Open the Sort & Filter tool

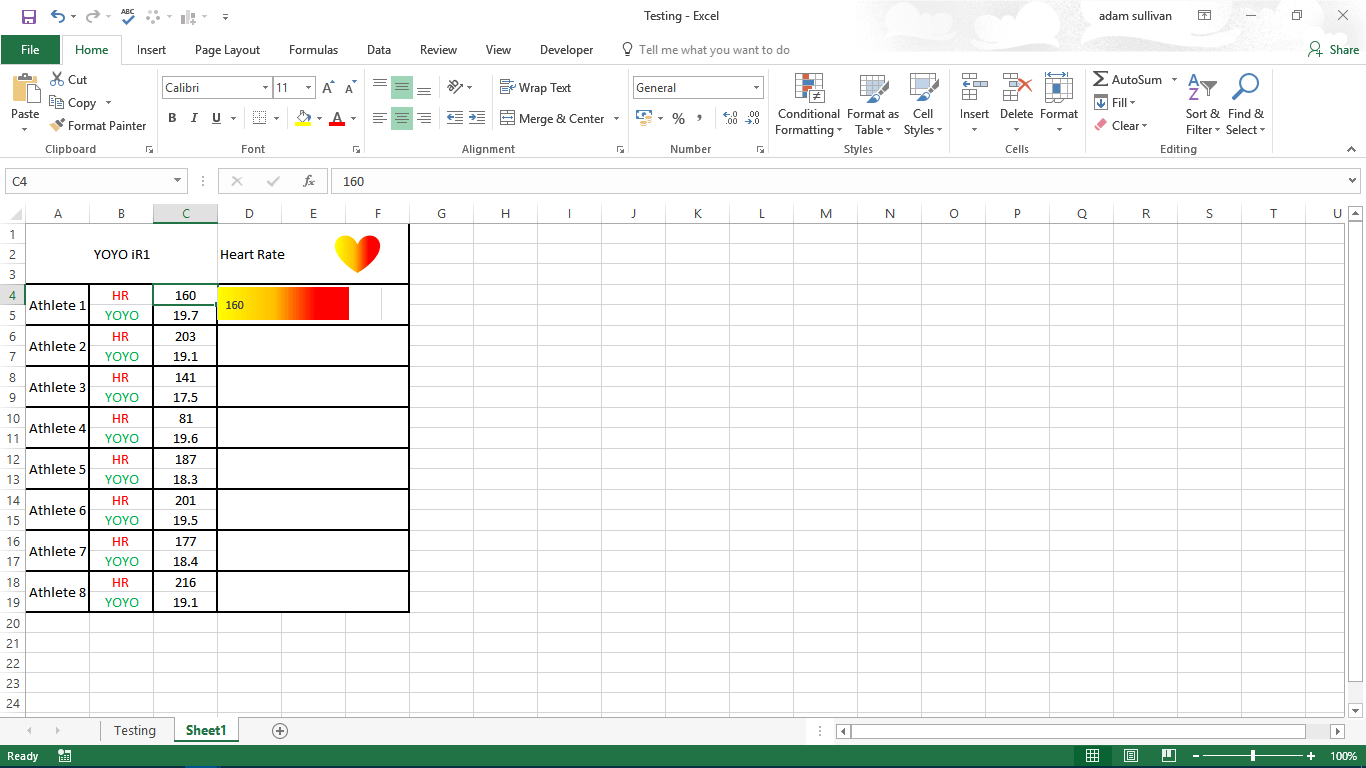[1201, 89]
